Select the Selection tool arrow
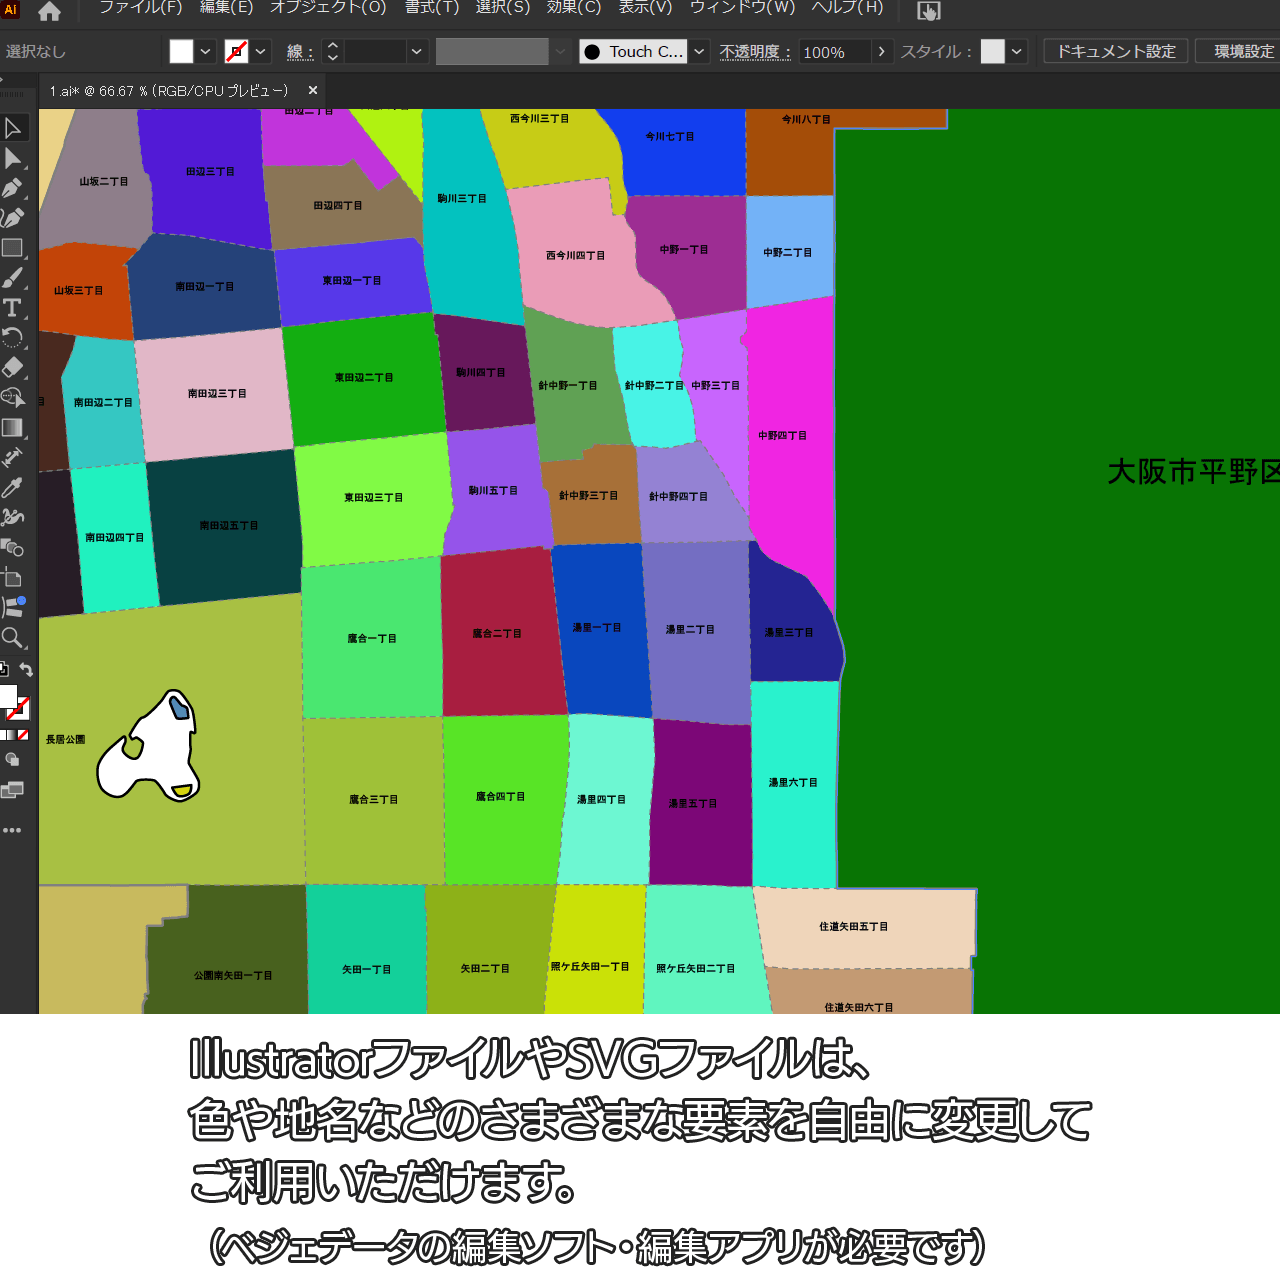 (13, 128)
